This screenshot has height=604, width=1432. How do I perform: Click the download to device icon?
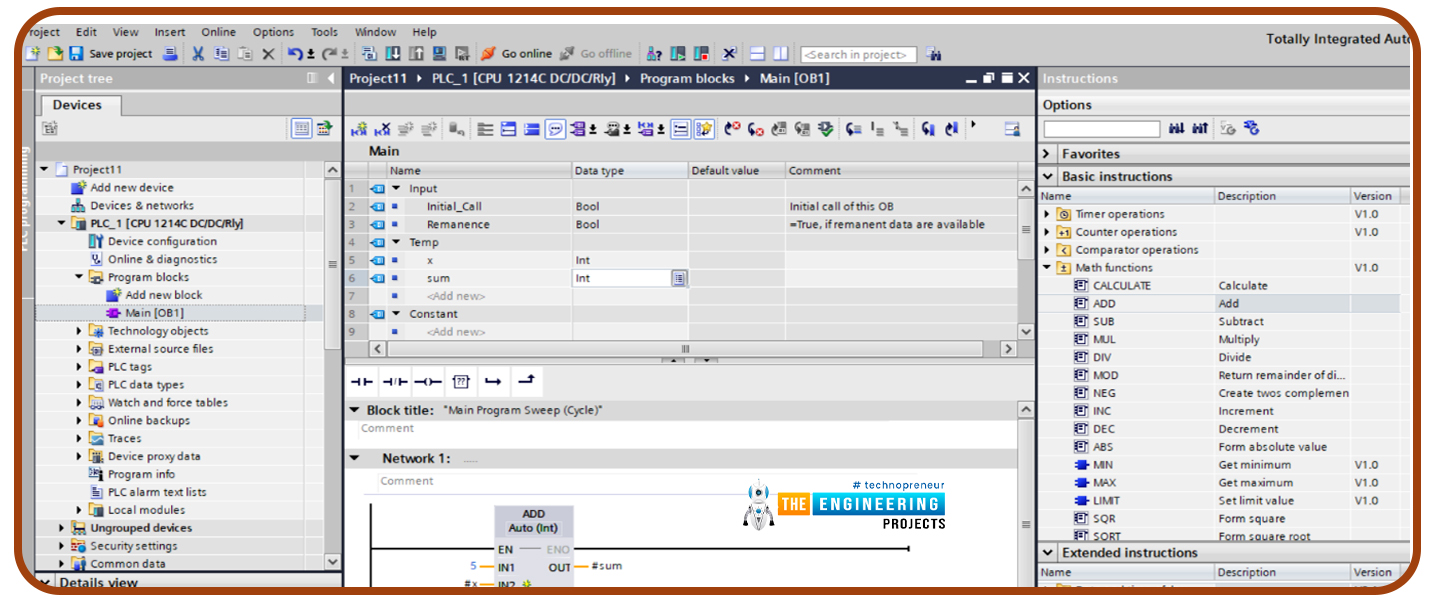coord(393,54)
